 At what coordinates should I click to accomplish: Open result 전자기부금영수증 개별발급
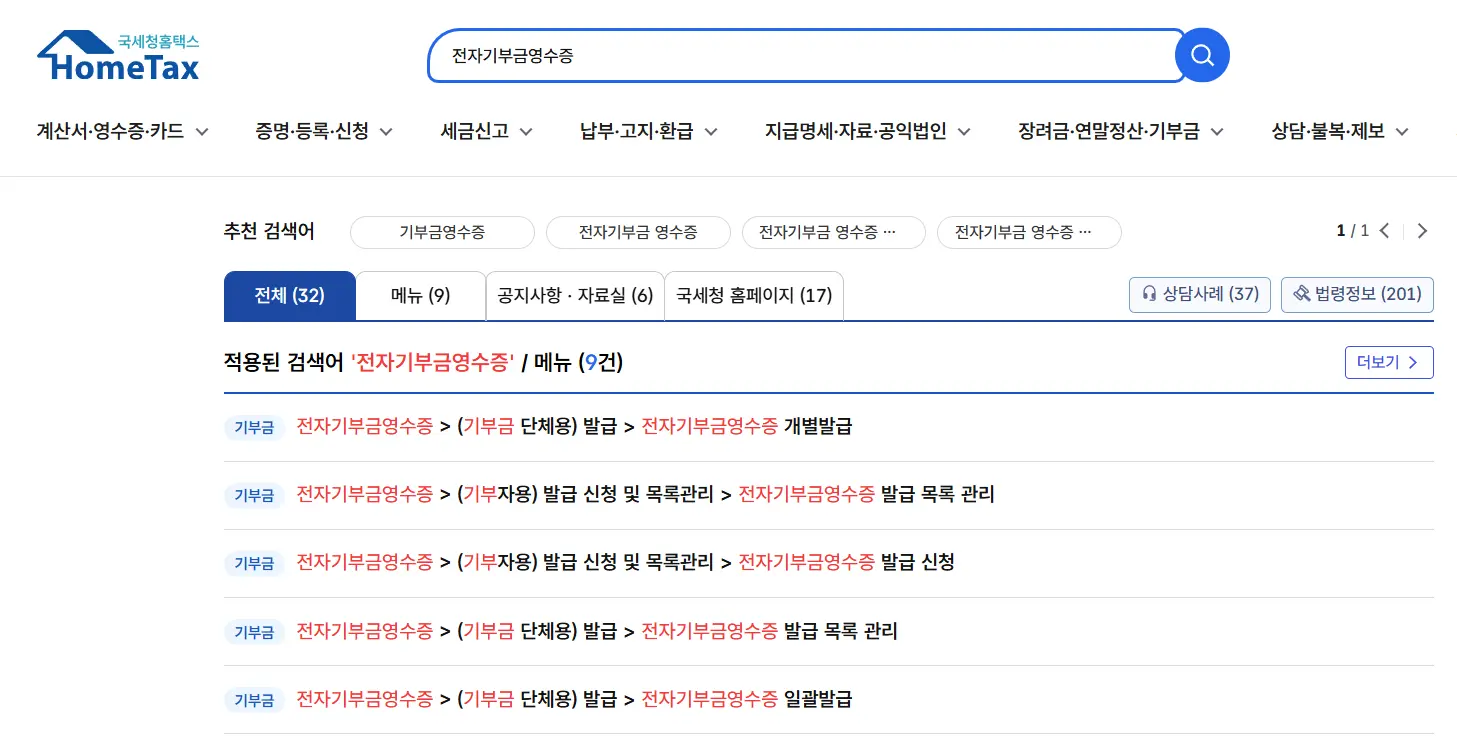(x=575, y=426)
